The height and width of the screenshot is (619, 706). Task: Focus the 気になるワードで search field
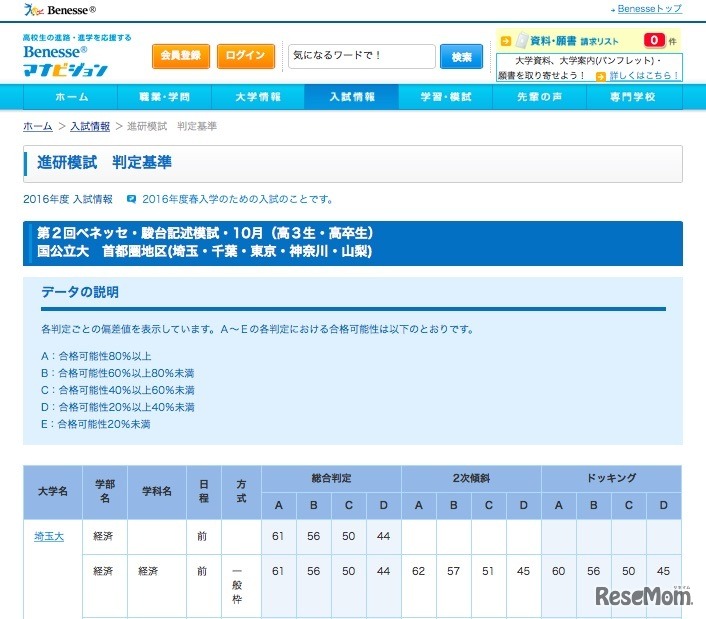[362, 56]
